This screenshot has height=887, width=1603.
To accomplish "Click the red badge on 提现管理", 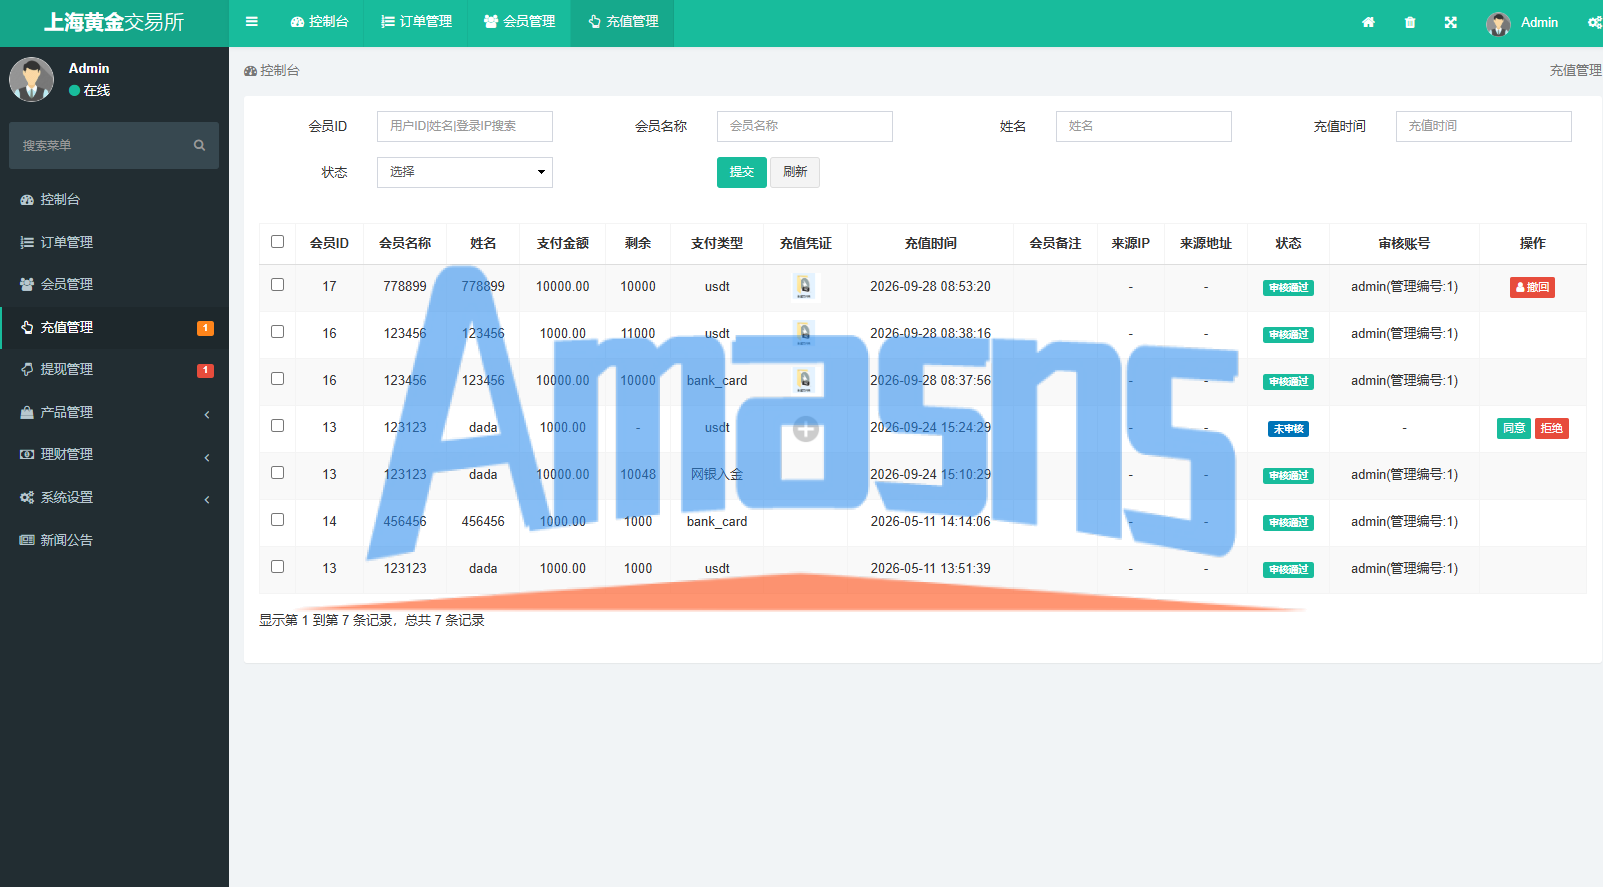I will 205,370.
